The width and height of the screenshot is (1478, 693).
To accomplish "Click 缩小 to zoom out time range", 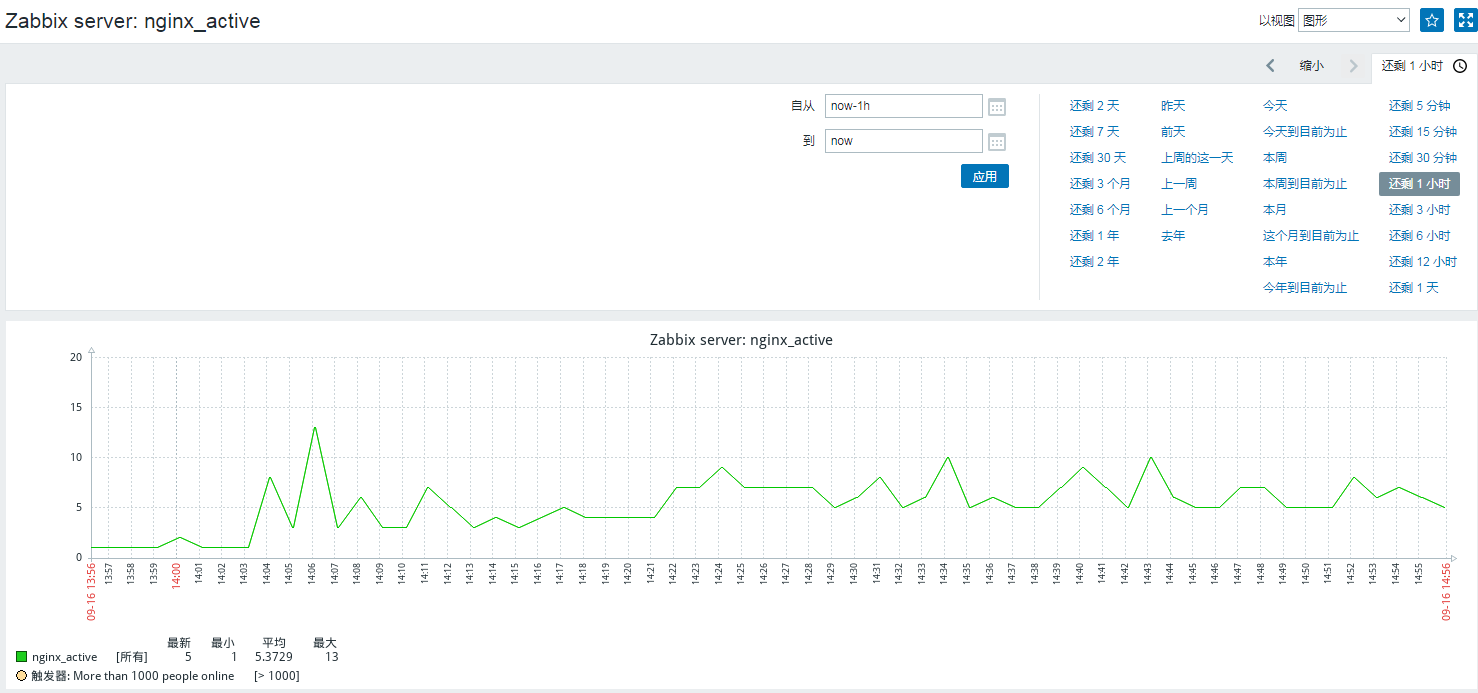I will point(1311,66).
